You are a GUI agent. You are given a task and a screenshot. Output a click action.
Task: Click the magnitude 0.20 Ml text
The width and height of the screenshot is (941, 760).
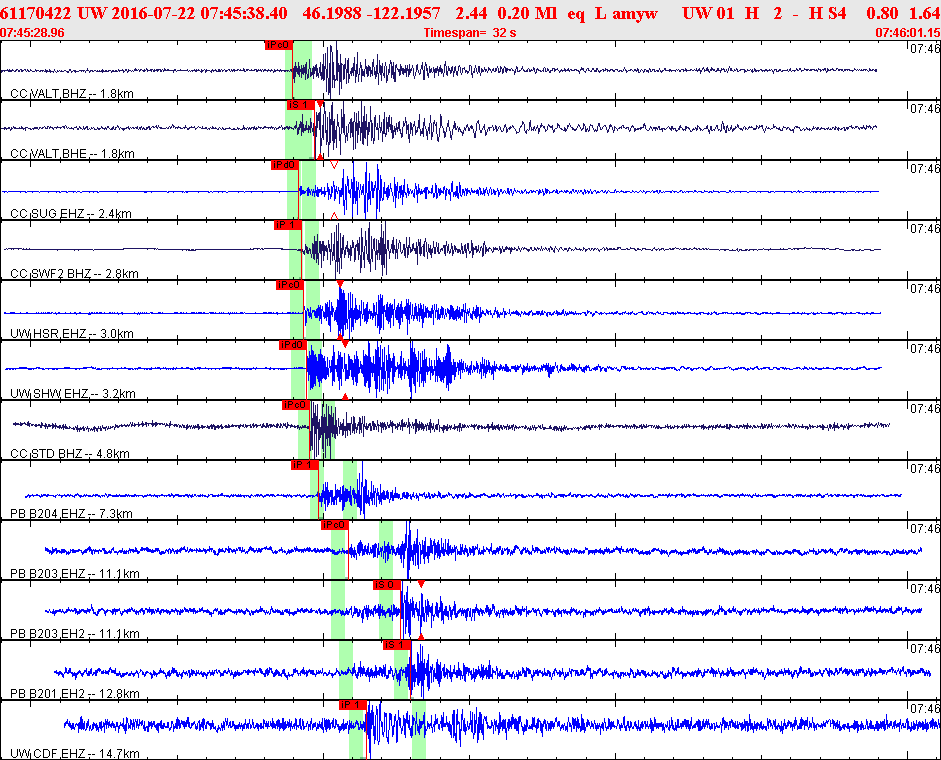[x=527, y=13]
